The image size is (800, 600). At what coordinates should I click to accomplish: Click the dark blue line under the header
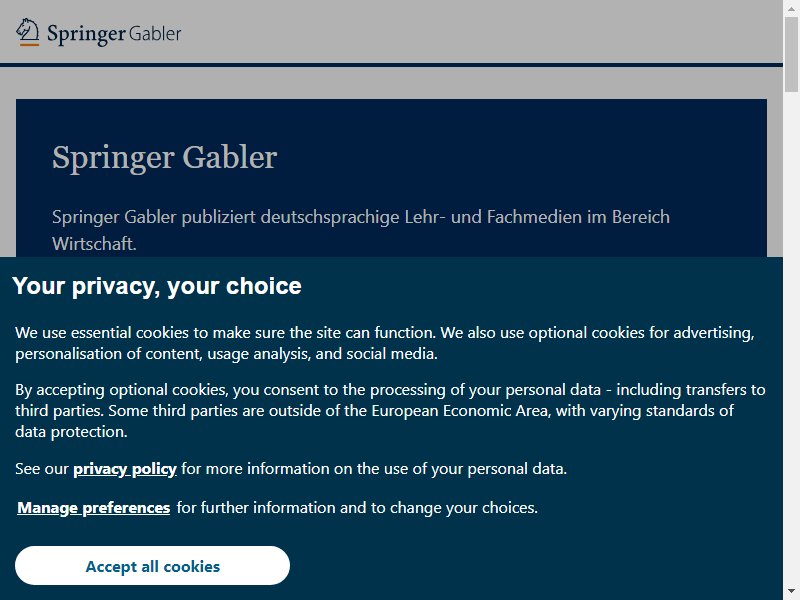pos(391,65)
